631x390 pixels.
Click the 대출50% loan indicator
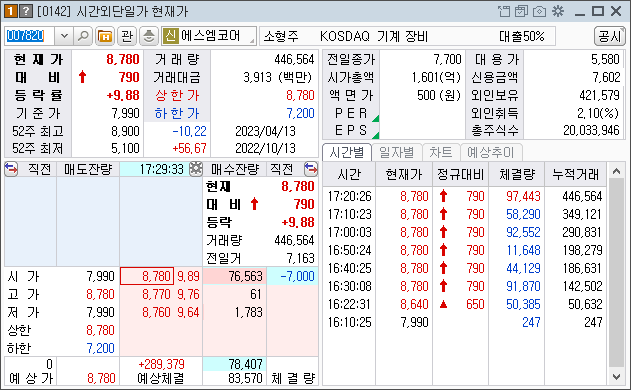[522, 37]
